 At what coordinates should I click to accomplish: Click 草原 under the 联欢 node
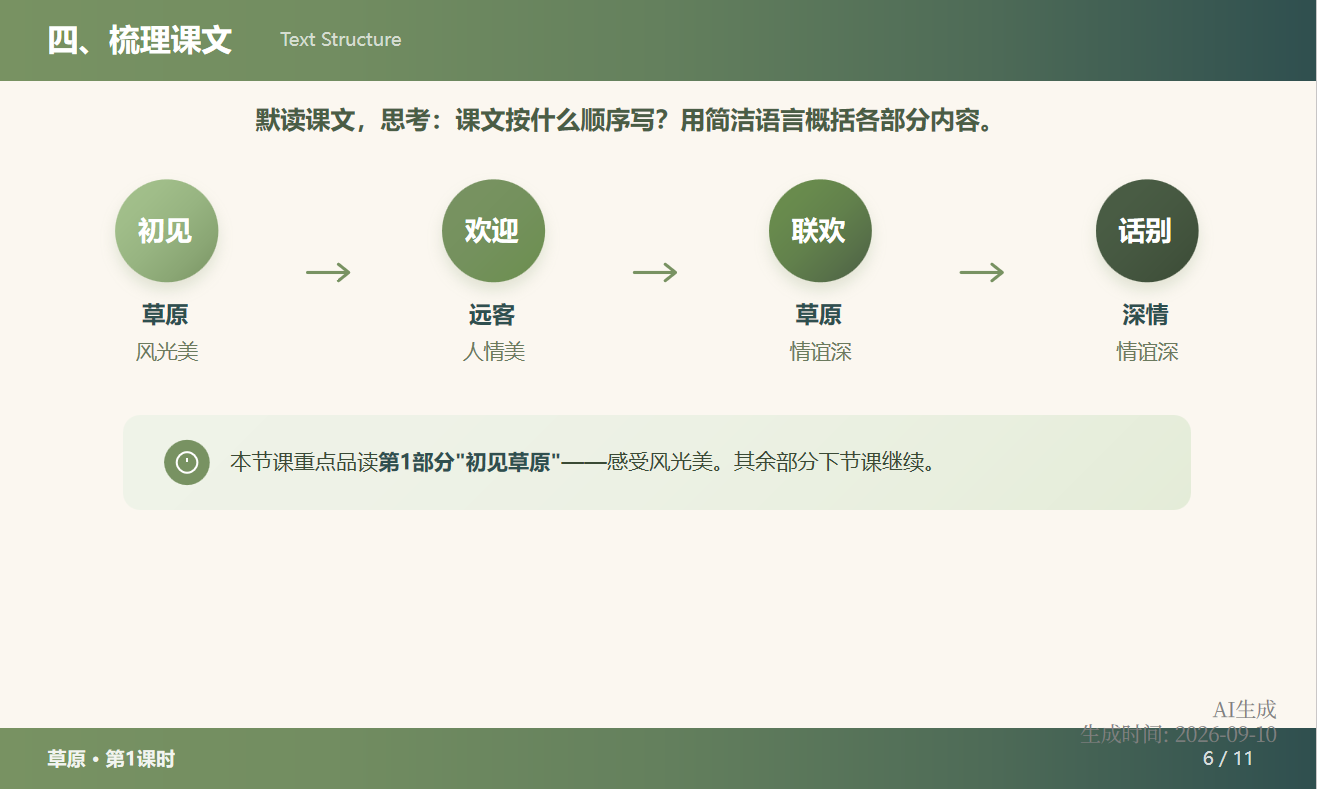[819, 315]
